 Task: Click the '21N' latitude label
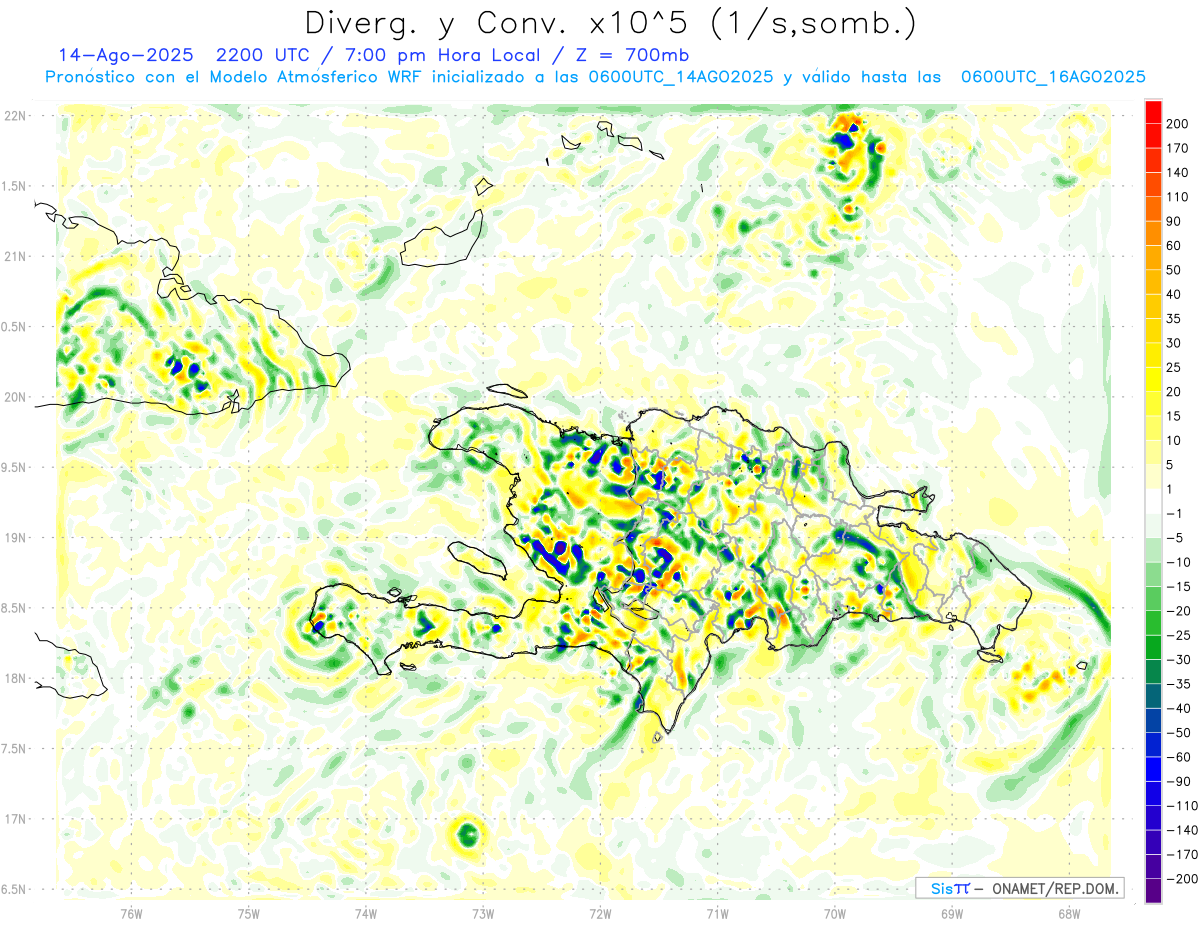(x=15, y=256)
